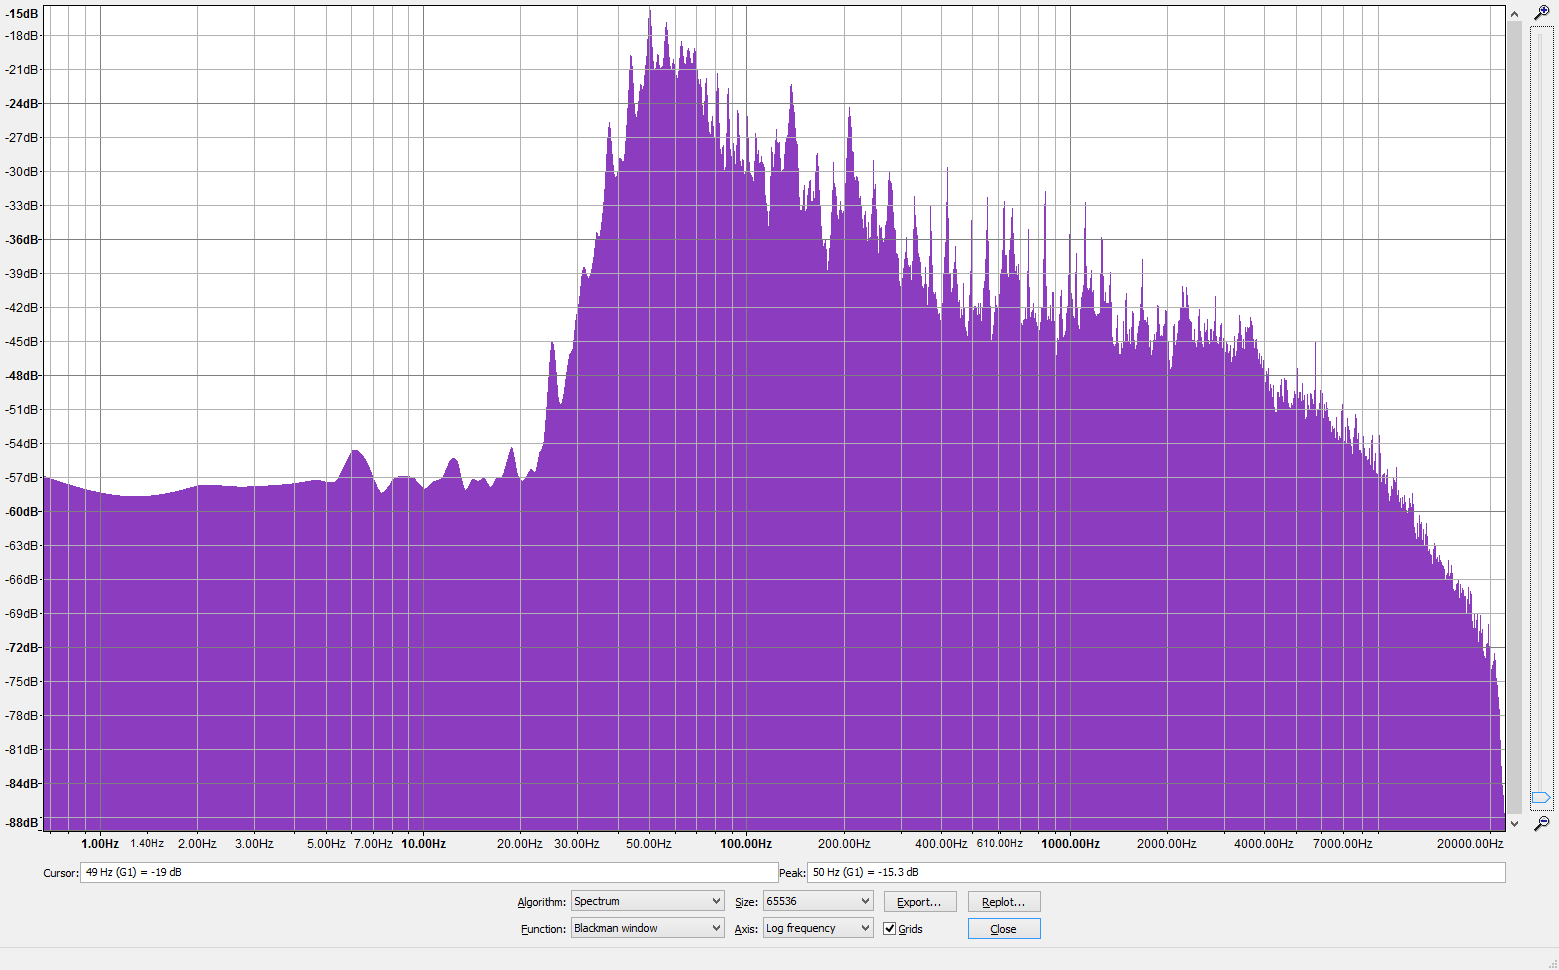Click inside the Peak readout field

(1155, 872)
